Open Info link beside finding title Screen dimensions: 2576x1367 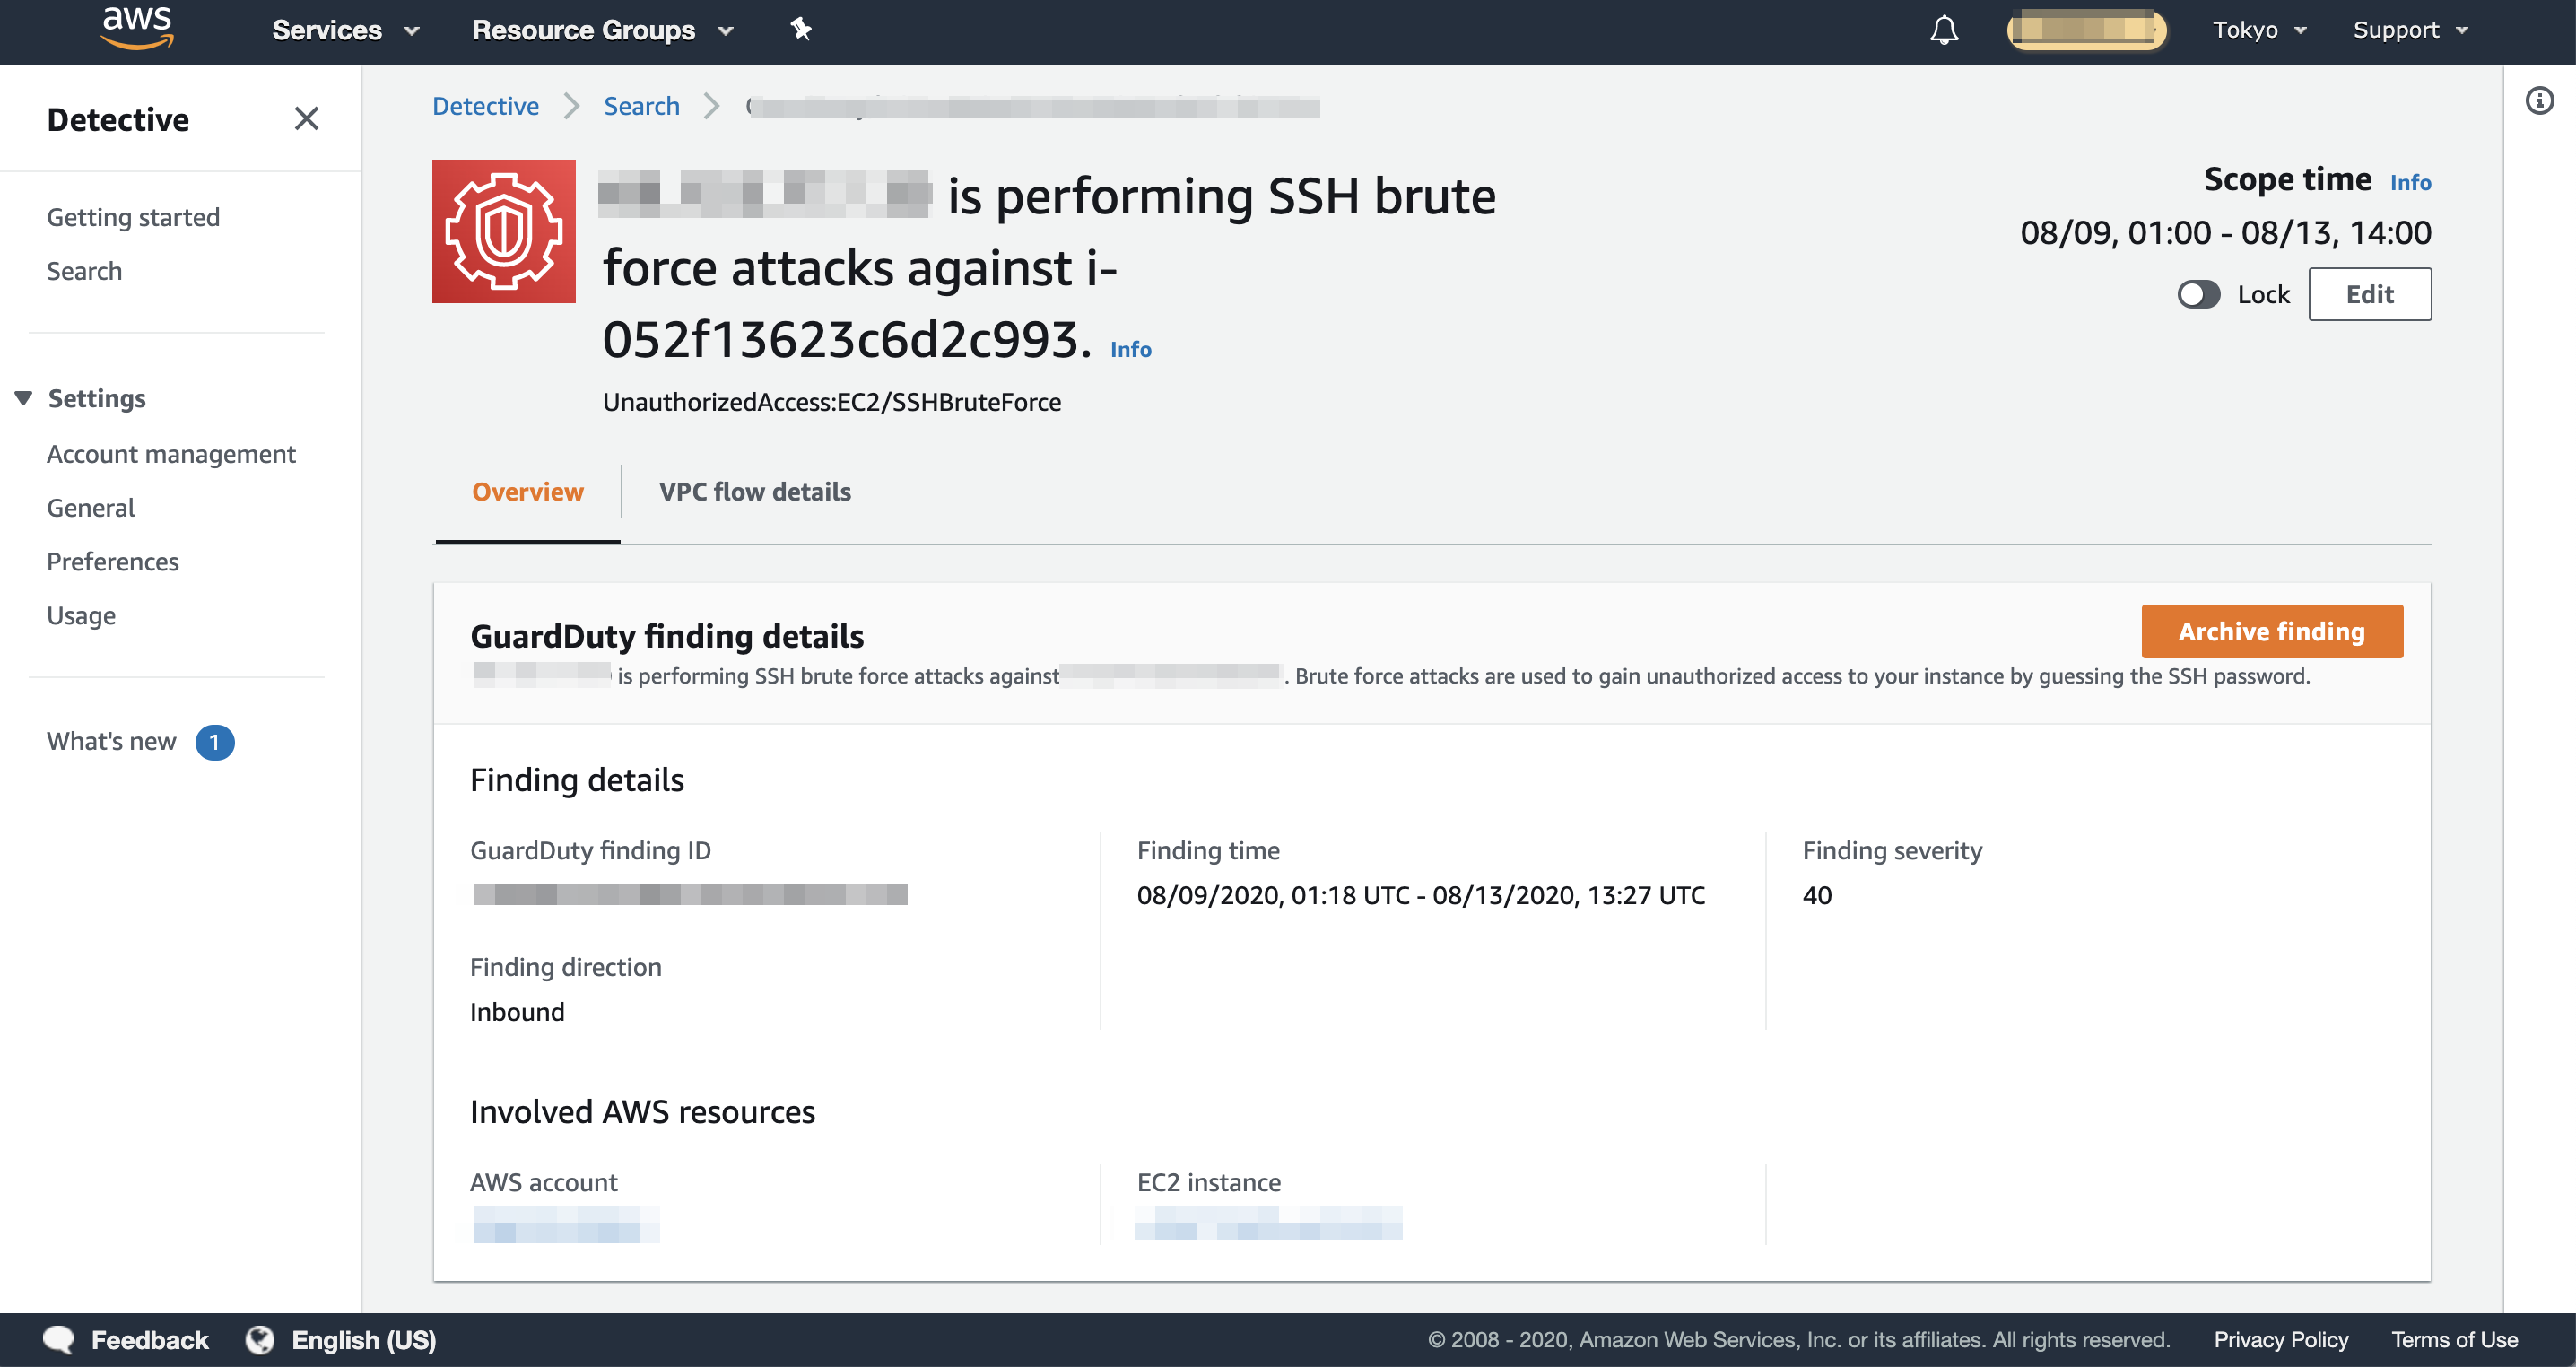[x=1130, y=349]
